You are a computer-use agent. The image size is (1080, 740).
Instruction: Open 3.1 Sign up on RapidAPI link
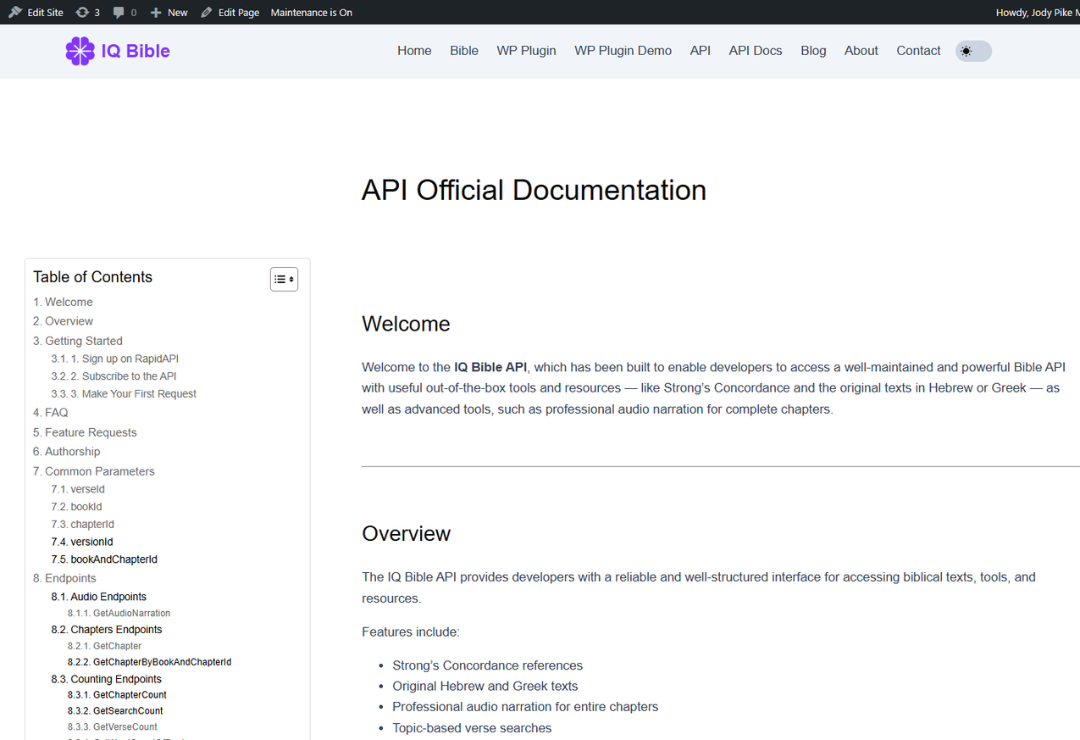click(114, 359)
